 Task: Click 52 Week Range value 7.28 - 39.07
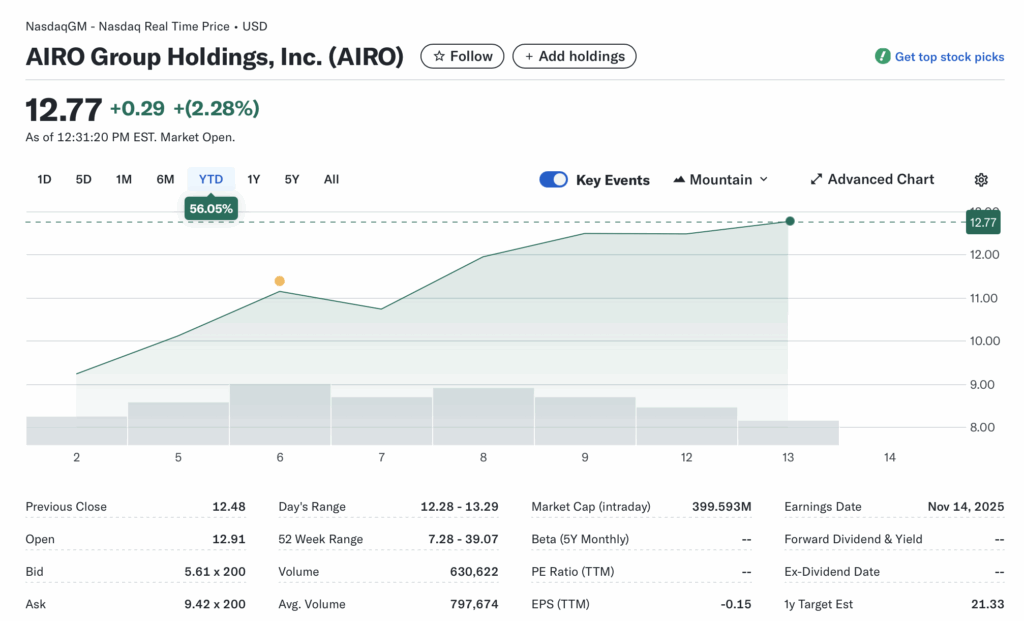[x=463, y=539]
